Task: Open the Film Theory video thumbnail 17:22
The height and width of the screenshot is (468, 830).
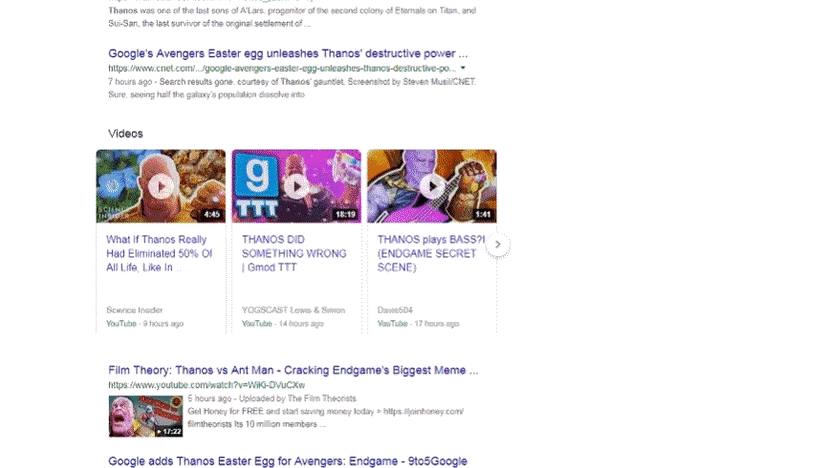Action: click(x=146, y=416)
